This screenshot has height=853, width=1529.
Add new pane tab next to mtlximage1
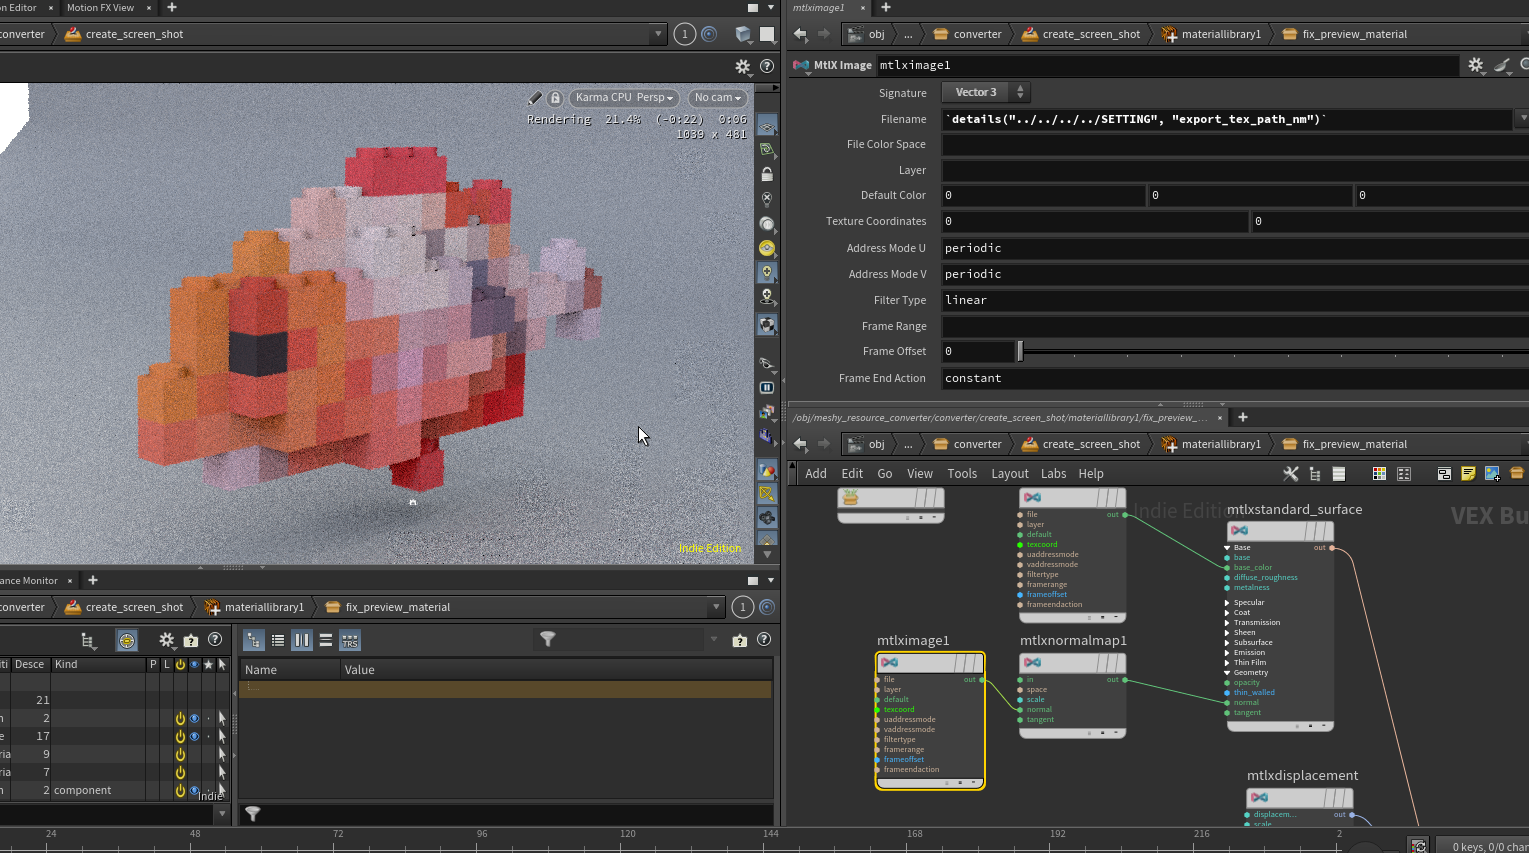[885, 7]
